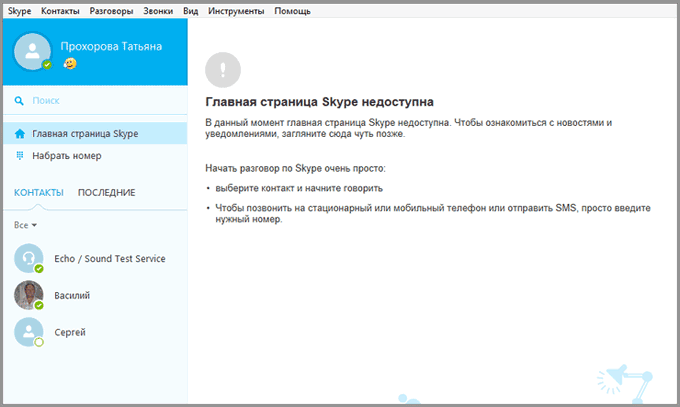Click text Начать разговор по Skype очень просто
680x407 pixels.
click(x=295, y=168)
